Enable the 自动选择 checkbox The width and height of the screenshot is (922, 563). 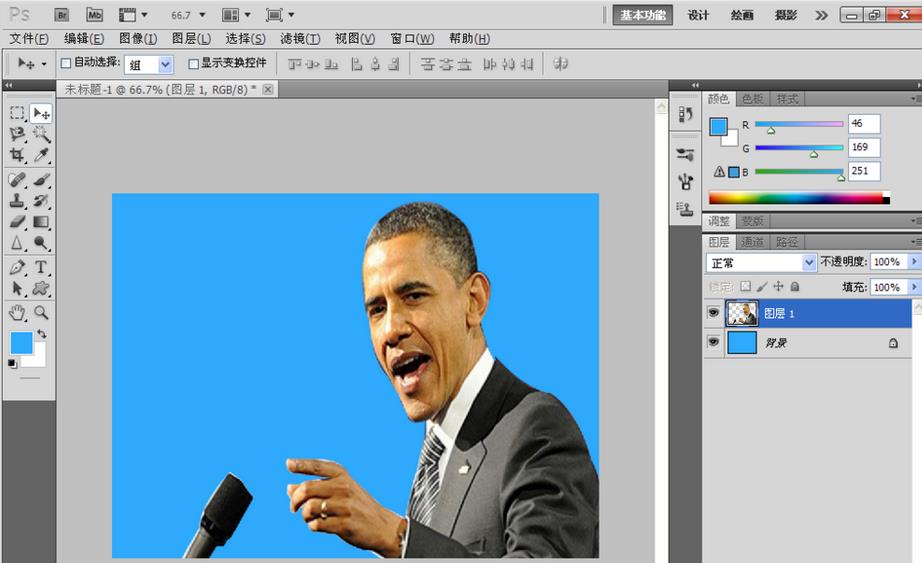point(66,63)
